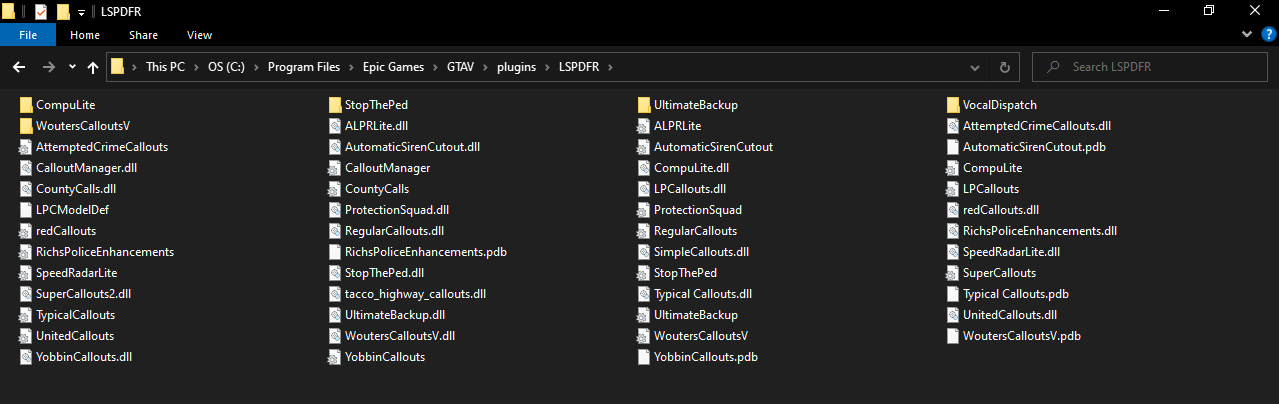Click the UltimateBackup folder icon
1279x404 pixels.
[x=644, y=105]
